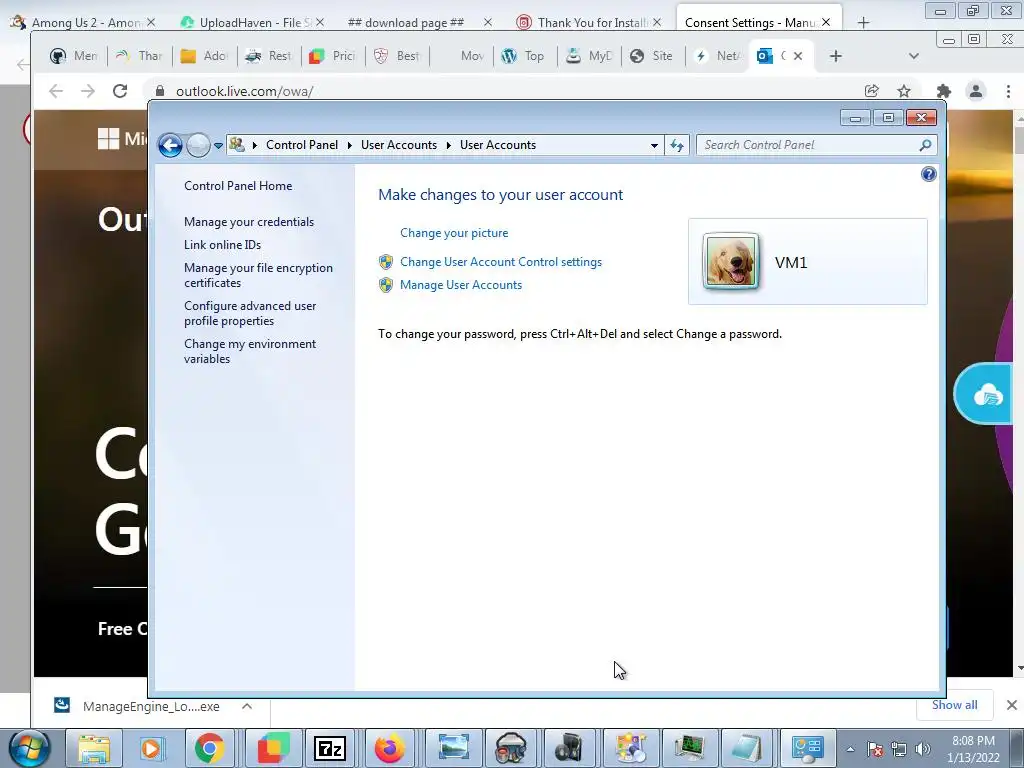Screen dimensions: 1024x768
Task: Click cloud chat bubble on Outlook page
Action: [986, 394]
